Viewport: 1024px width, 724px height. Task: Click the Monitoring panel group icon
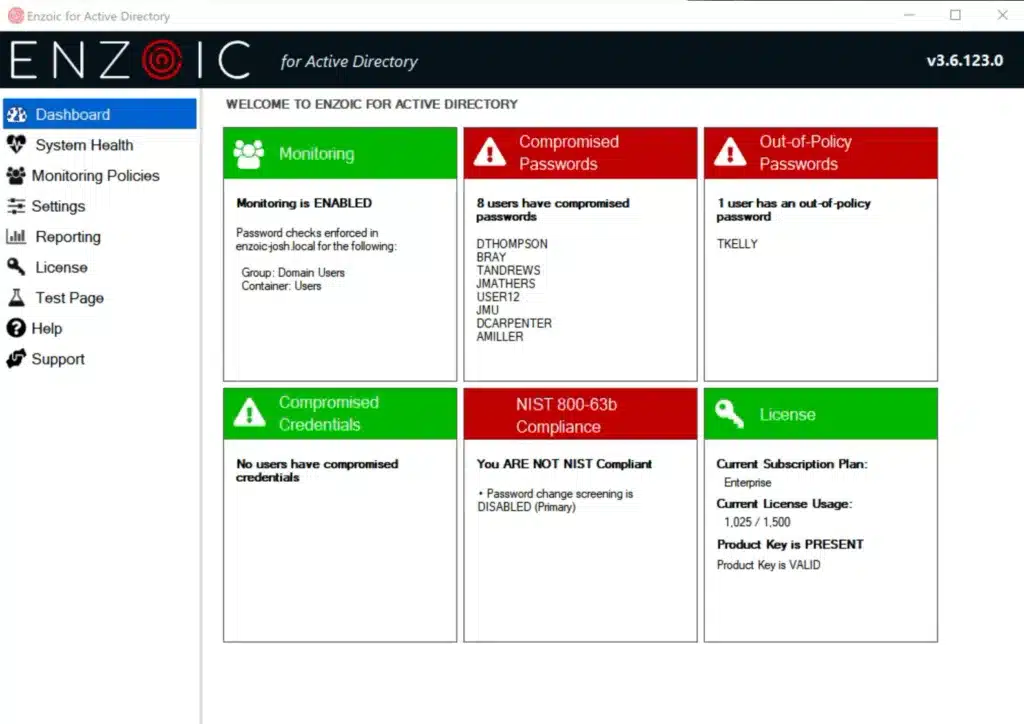(247, 153)
